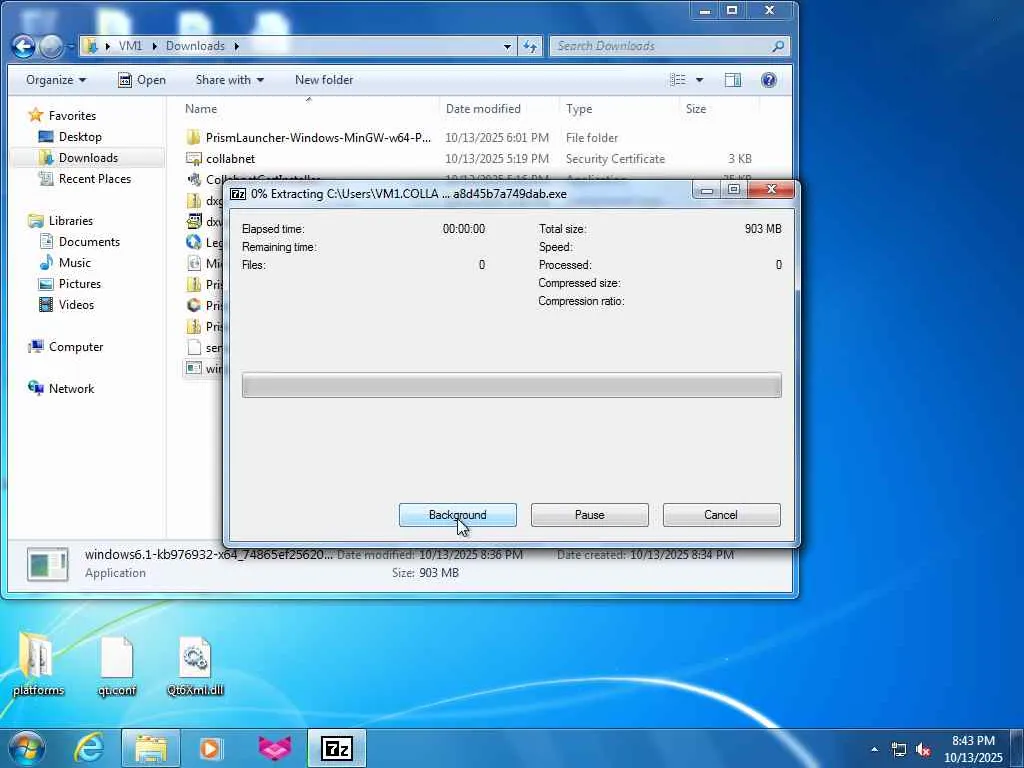Viewport: 1024px width, 768px height.
Task: Change the view with the view icon
Action: (678, 80)
